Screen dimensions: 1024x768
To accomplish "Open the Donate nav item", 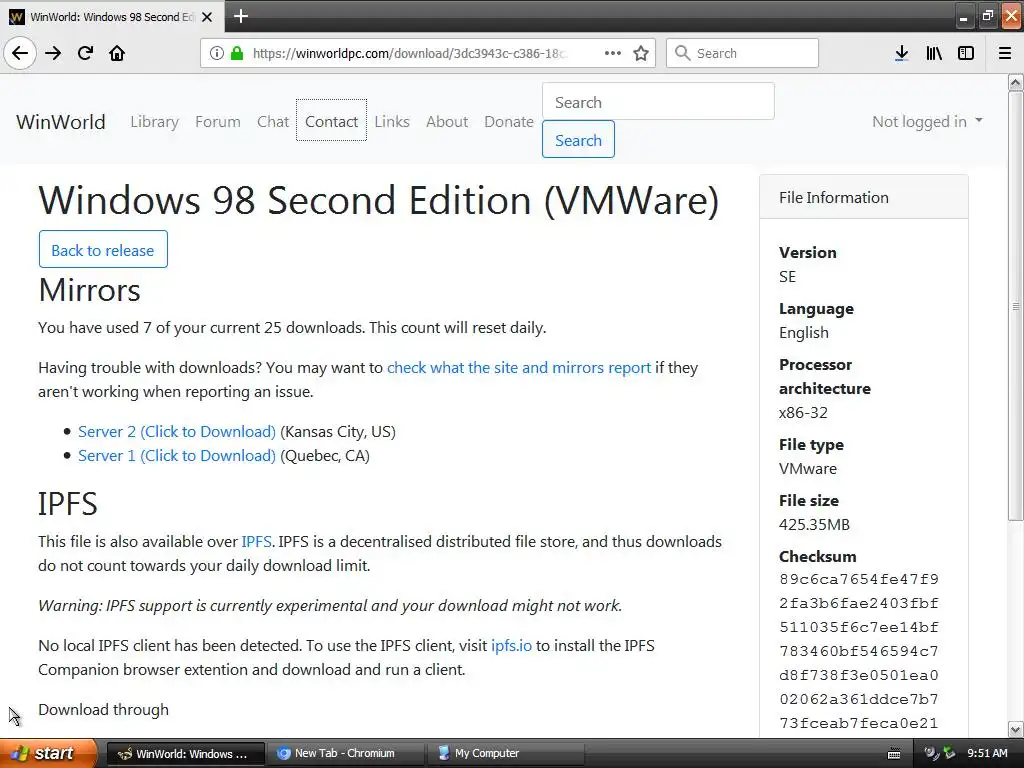I will pyautogui.click(x=509, y=121).
